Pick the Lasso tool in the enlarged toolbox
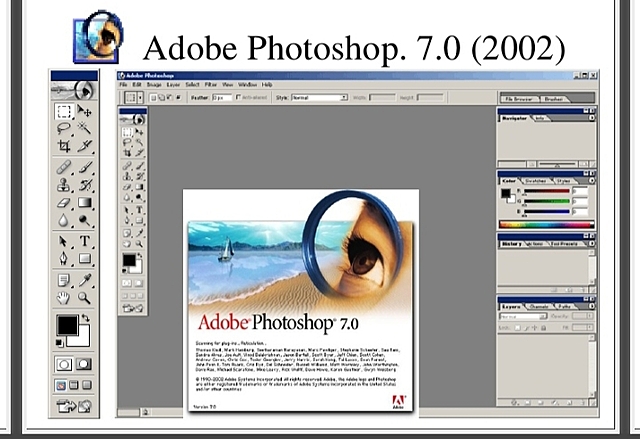This screenshot has height=439, width=640. point(64,129)
